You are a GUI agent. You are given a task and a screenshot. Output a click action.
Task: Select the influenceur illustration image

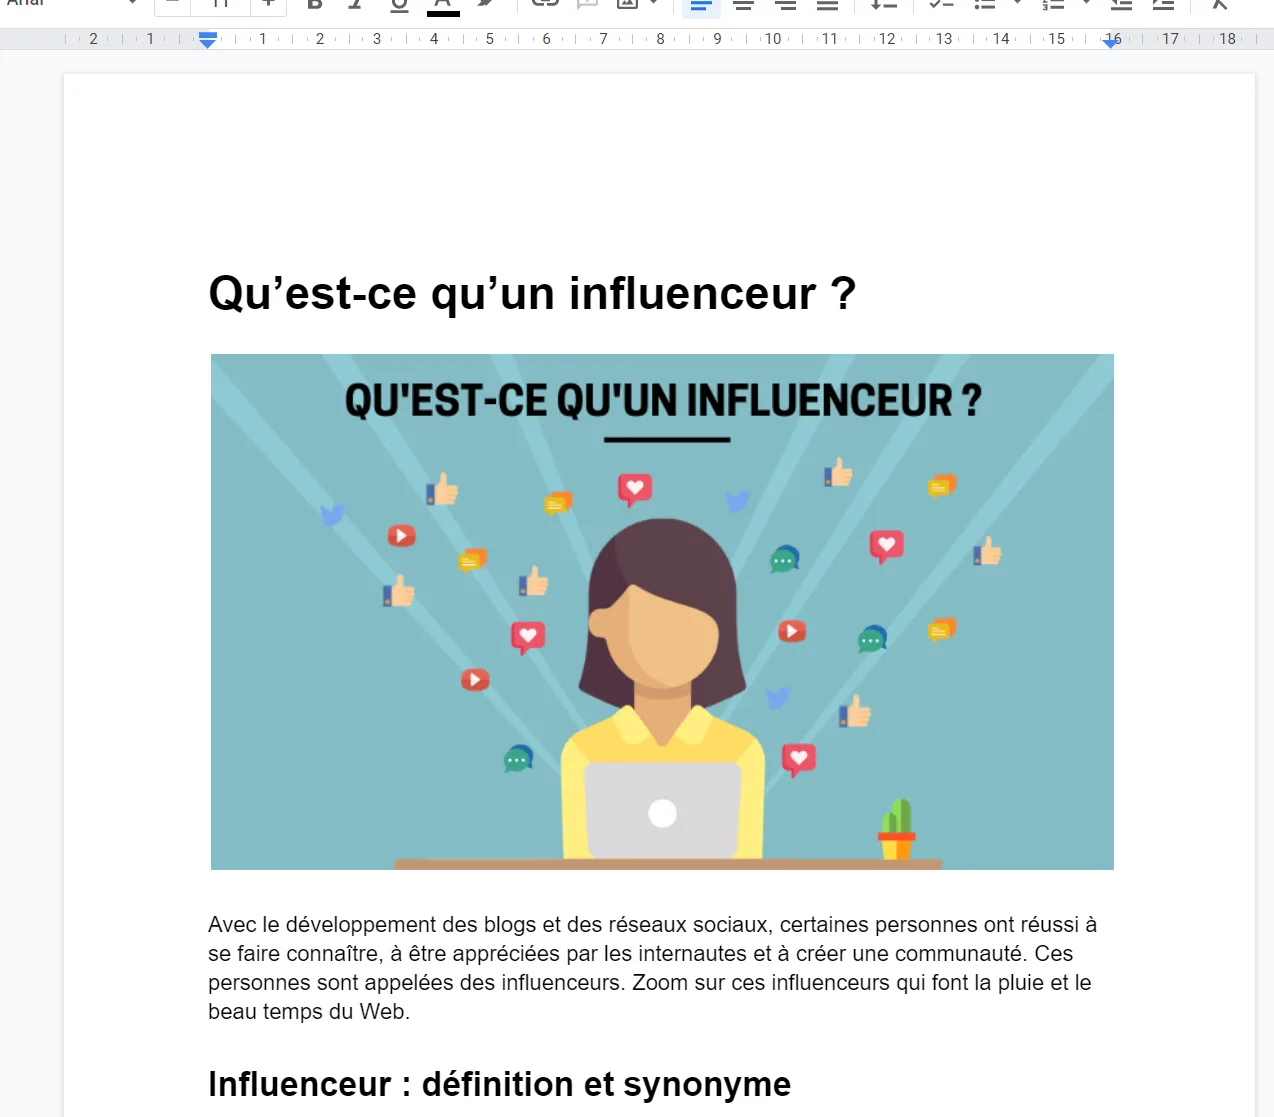click(x=662, y=612)
